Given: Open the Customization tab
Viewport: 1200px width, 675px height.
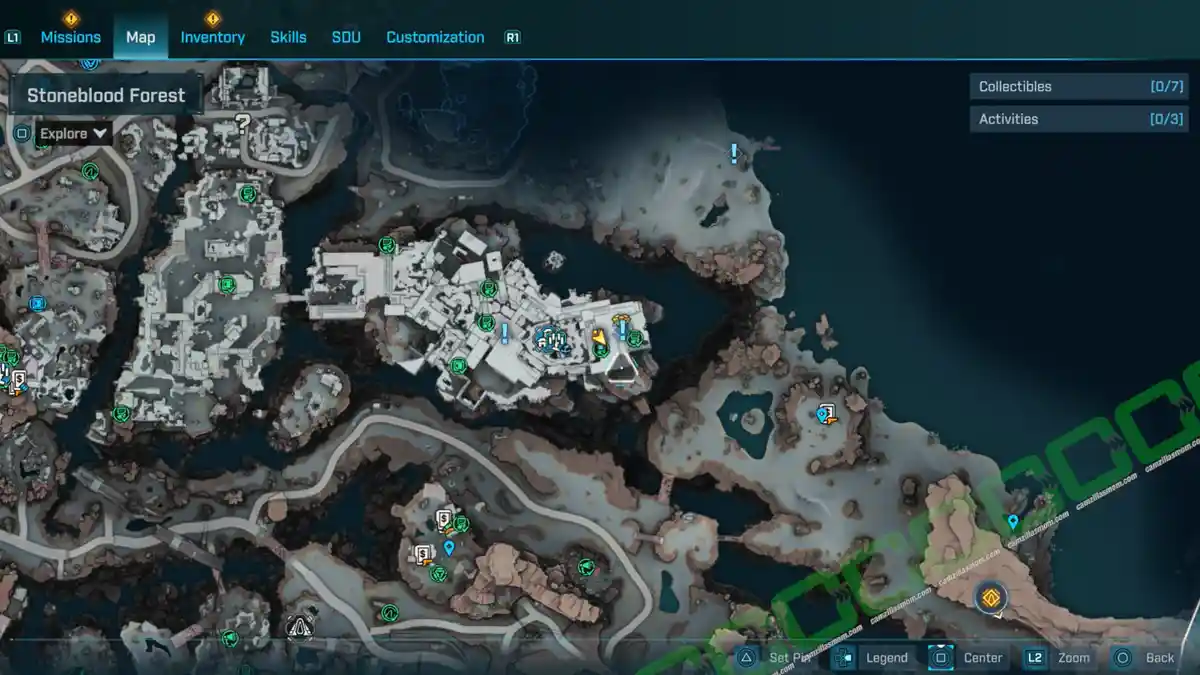Looking at the screenshot, I should 435,37.
